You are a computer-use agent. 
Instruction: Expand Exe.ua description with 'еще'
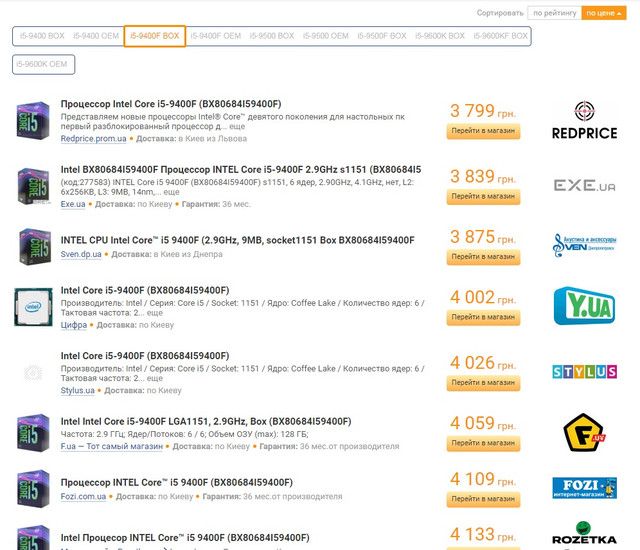click(x=171, y=192)
